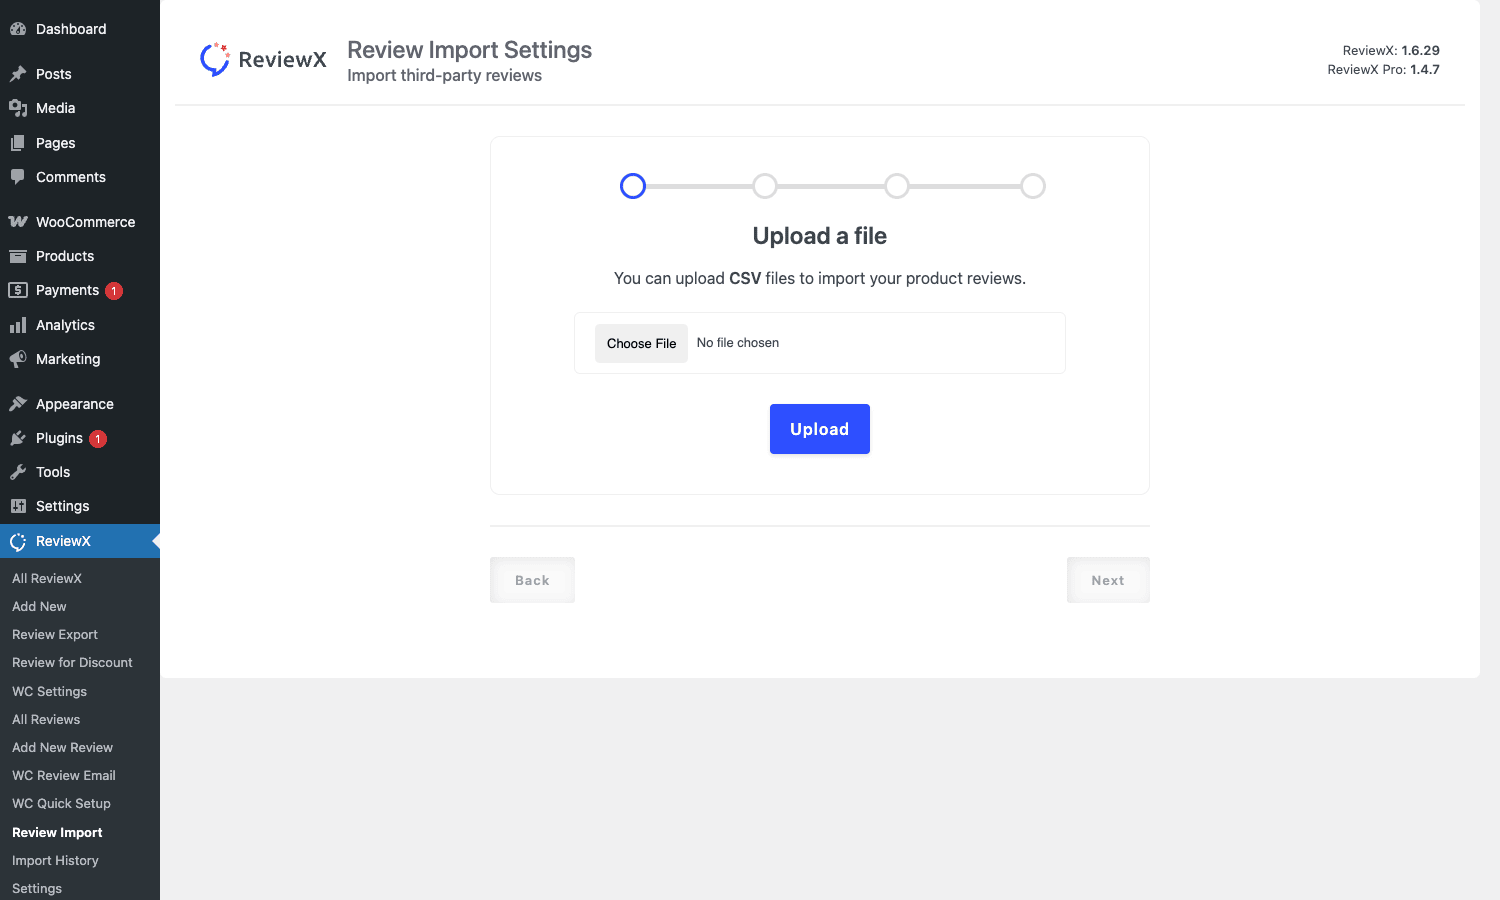Click the Choose File button

pyautogui.click(x=641, y=343)
